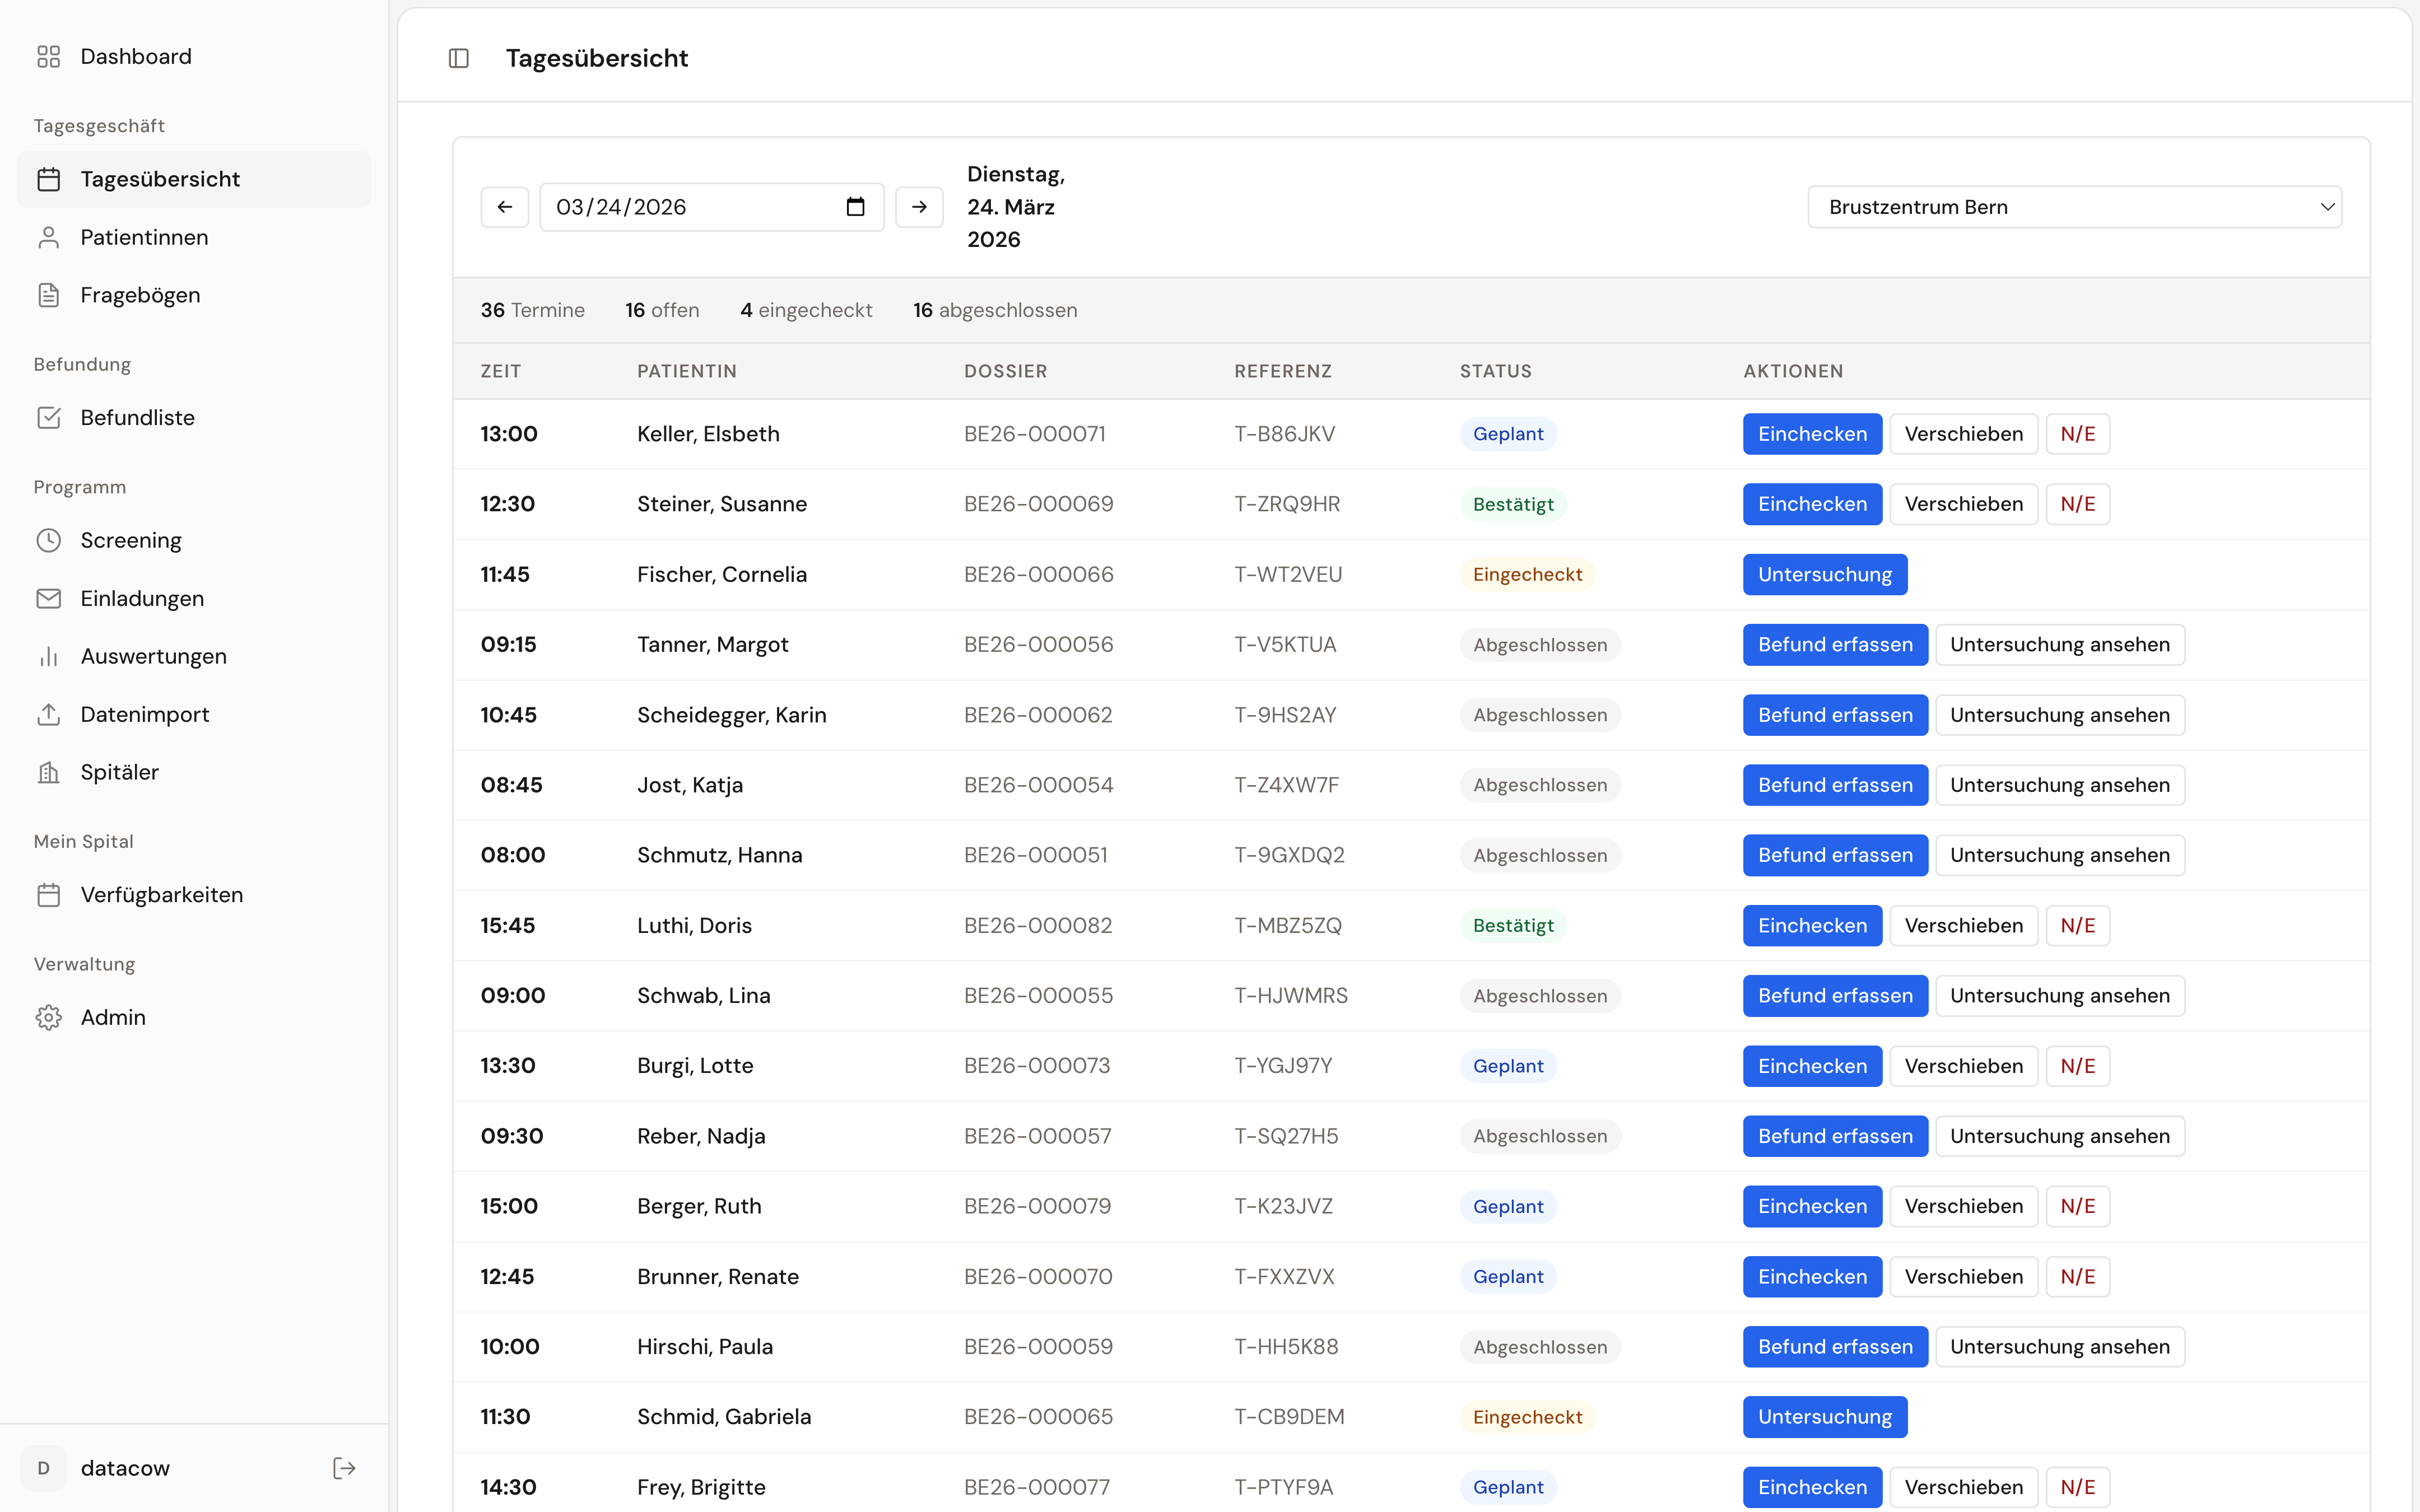Toggle the sidebar panel icon
This screenshot has width=2420, height=1512.
click(459, 58)
